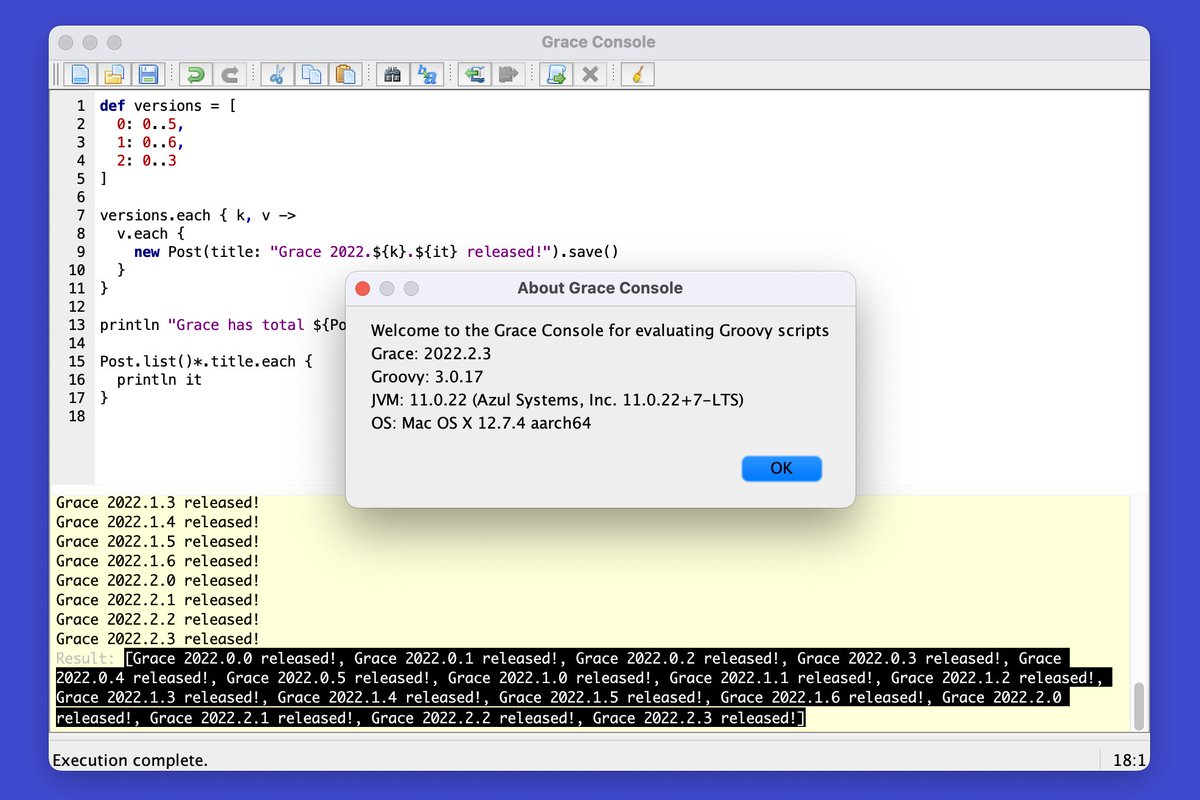
Task: Paste from clipboard using the toolbar icon
Action: (x=346, y=73)
